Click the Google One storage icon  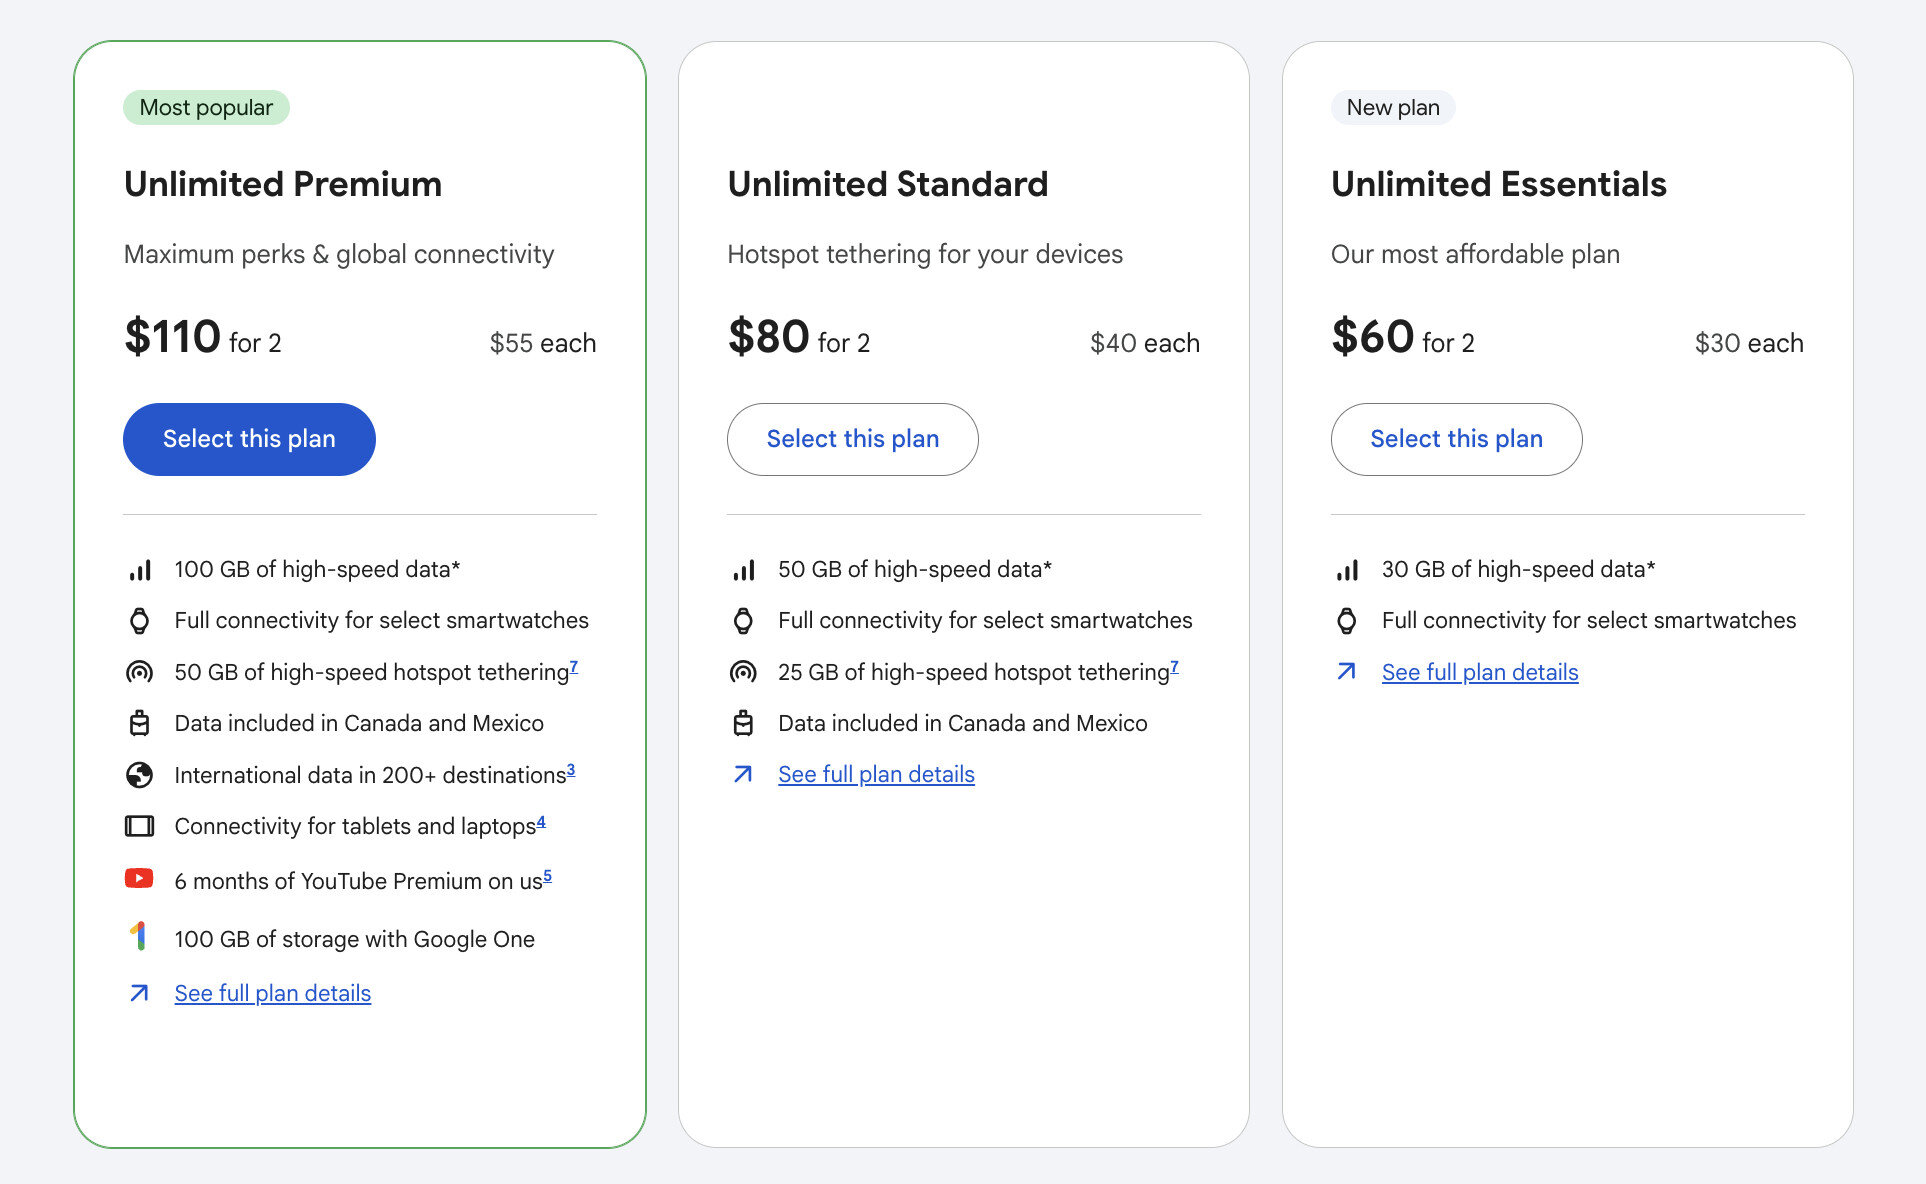tap(139, 937)
